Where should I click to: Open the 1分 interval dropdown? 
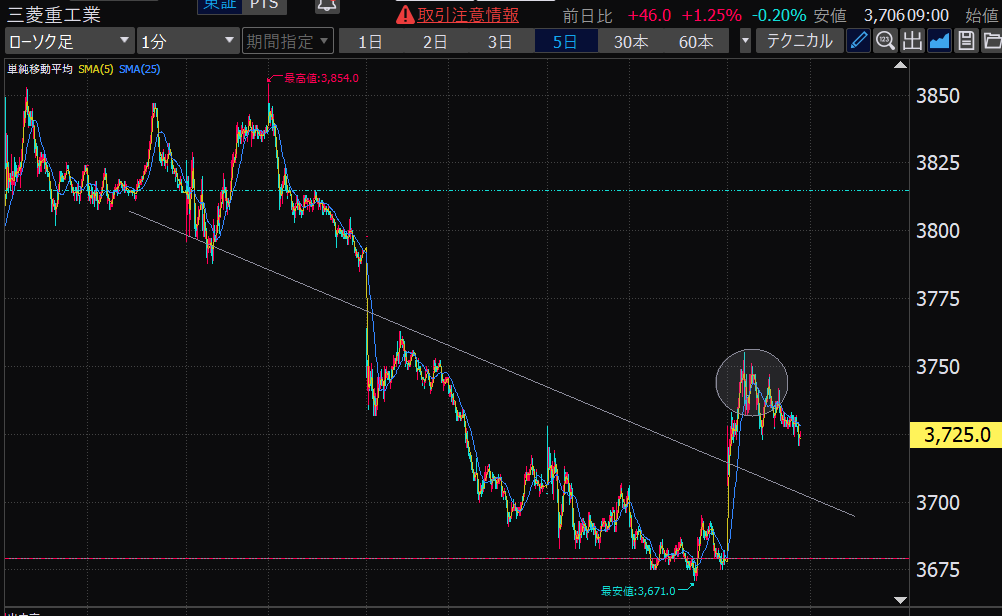point(186,41)
